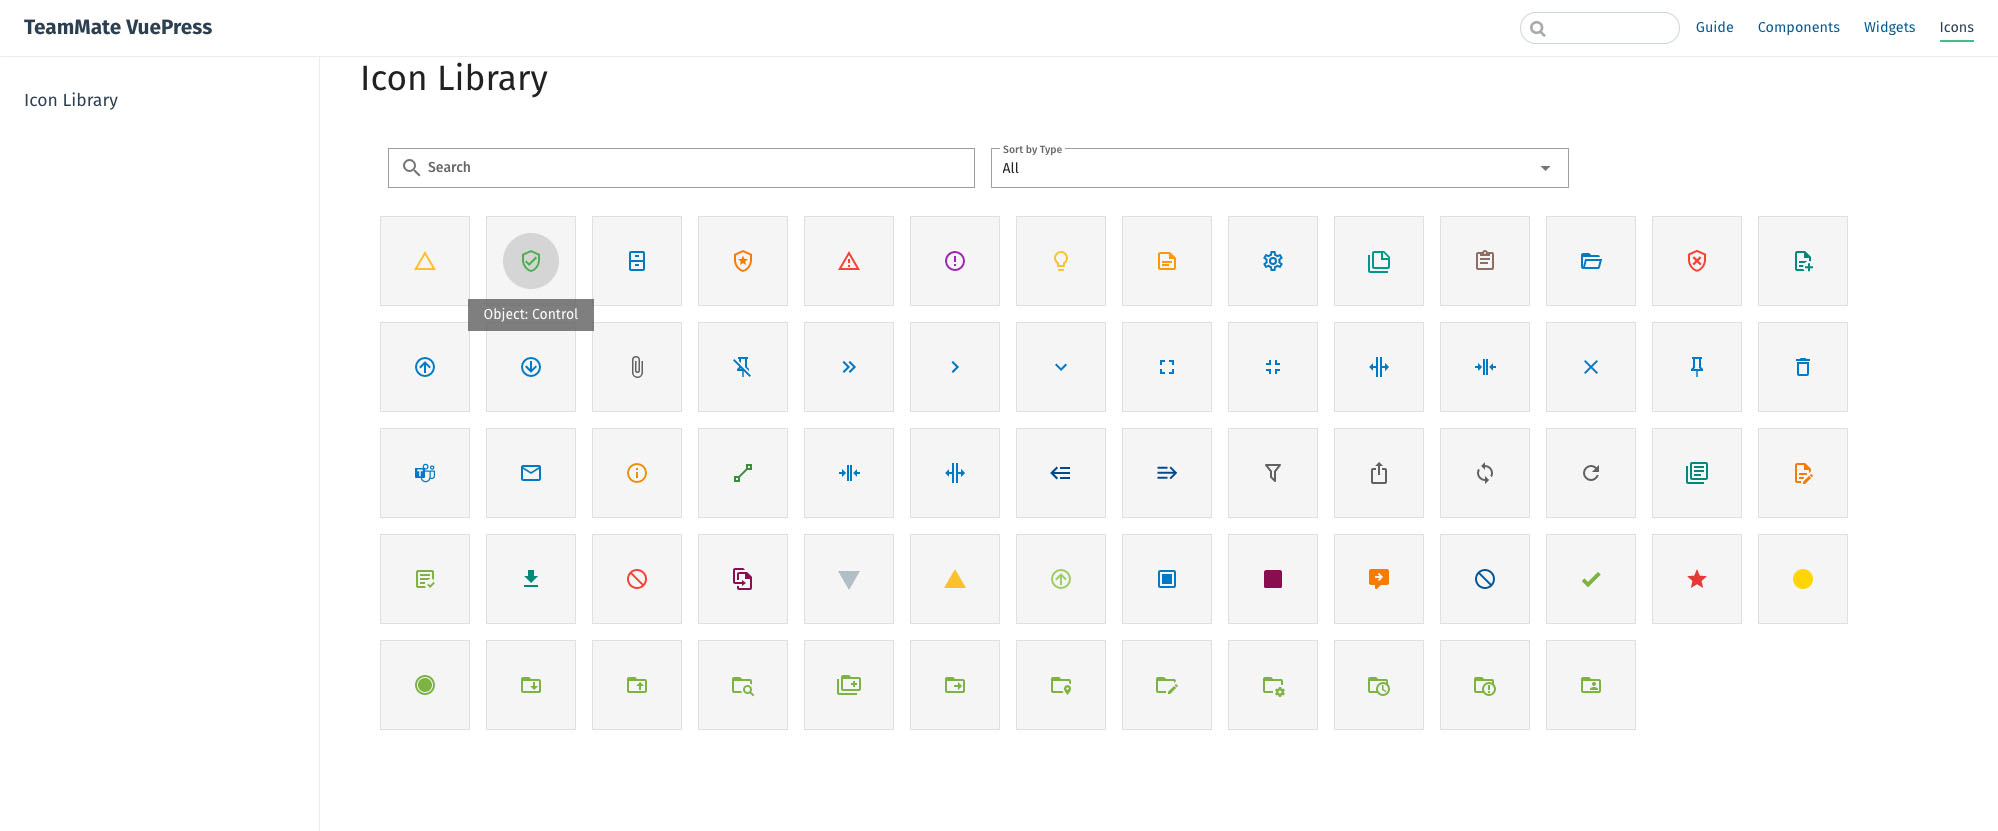
Task: Open the Sort by Type dropdown
Action: click(1279, 168)
